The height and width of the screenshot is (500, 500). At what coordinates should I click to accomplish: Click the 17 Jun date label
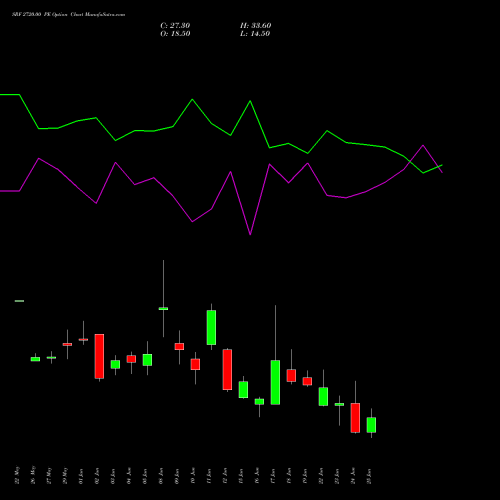pyautogui.click(x=273, y=476)
